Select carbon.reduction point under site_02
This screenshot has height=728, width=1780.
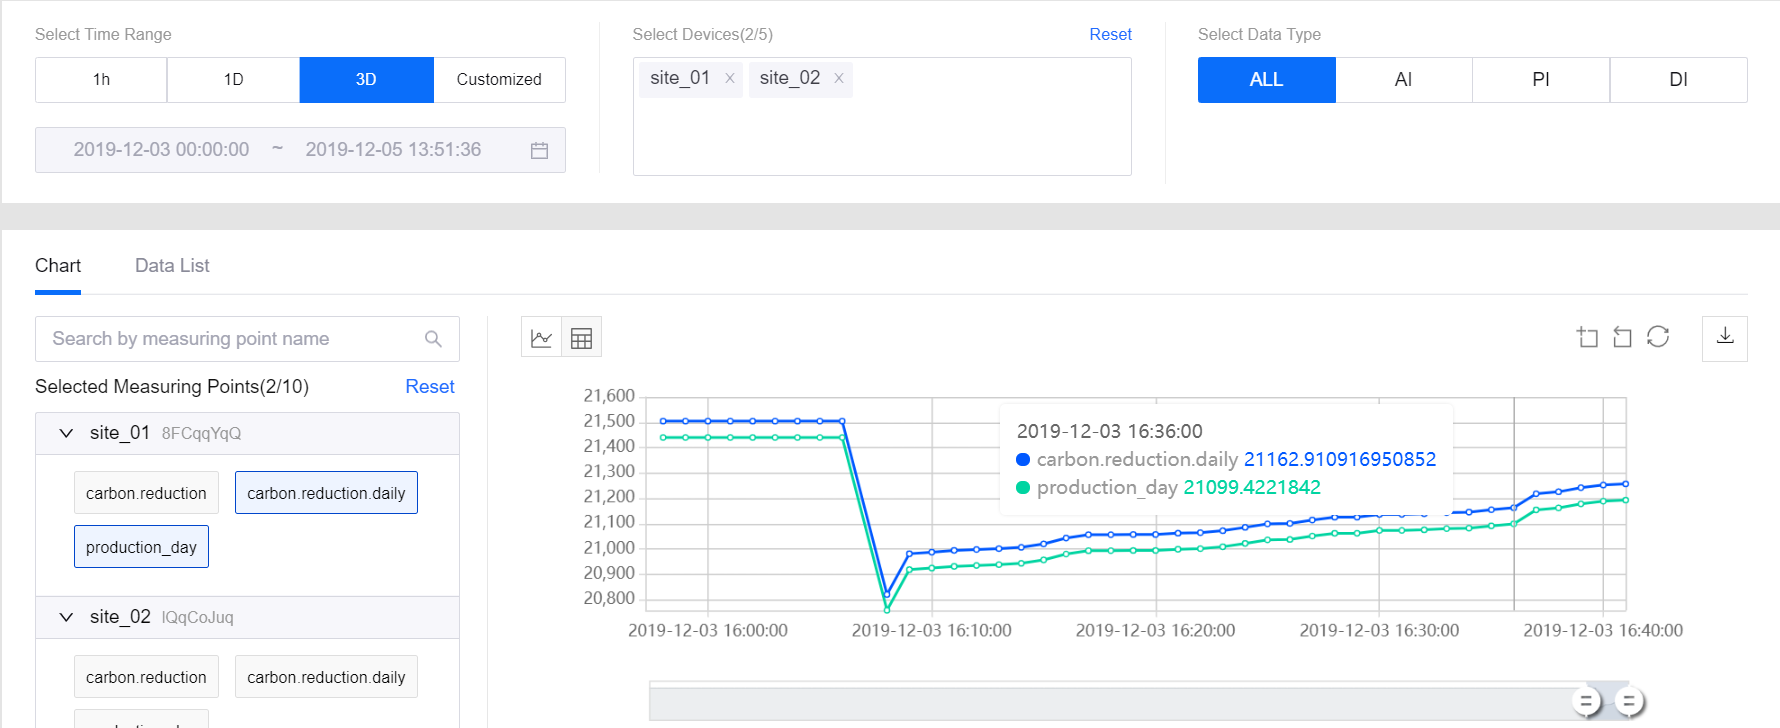click(x=146, y=677)
